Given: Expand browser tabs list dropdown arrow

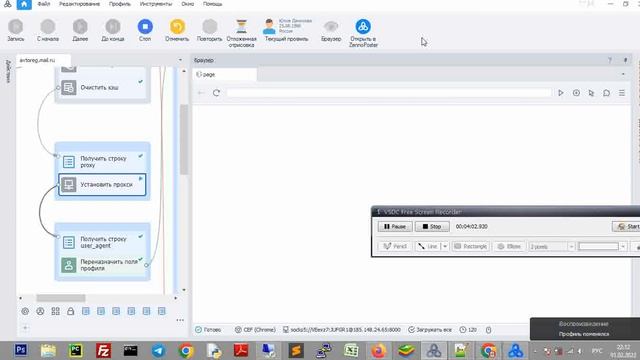Looking at the screenshot, I should pyautogui.click(x=623, y=75).
